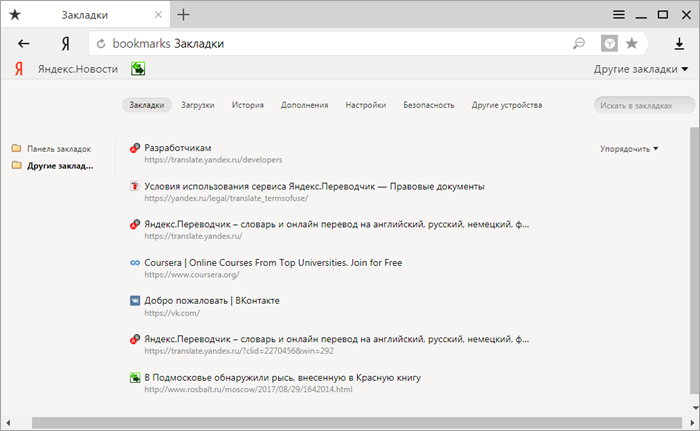Click the vertical scrollbar thumb

(695, 260)
